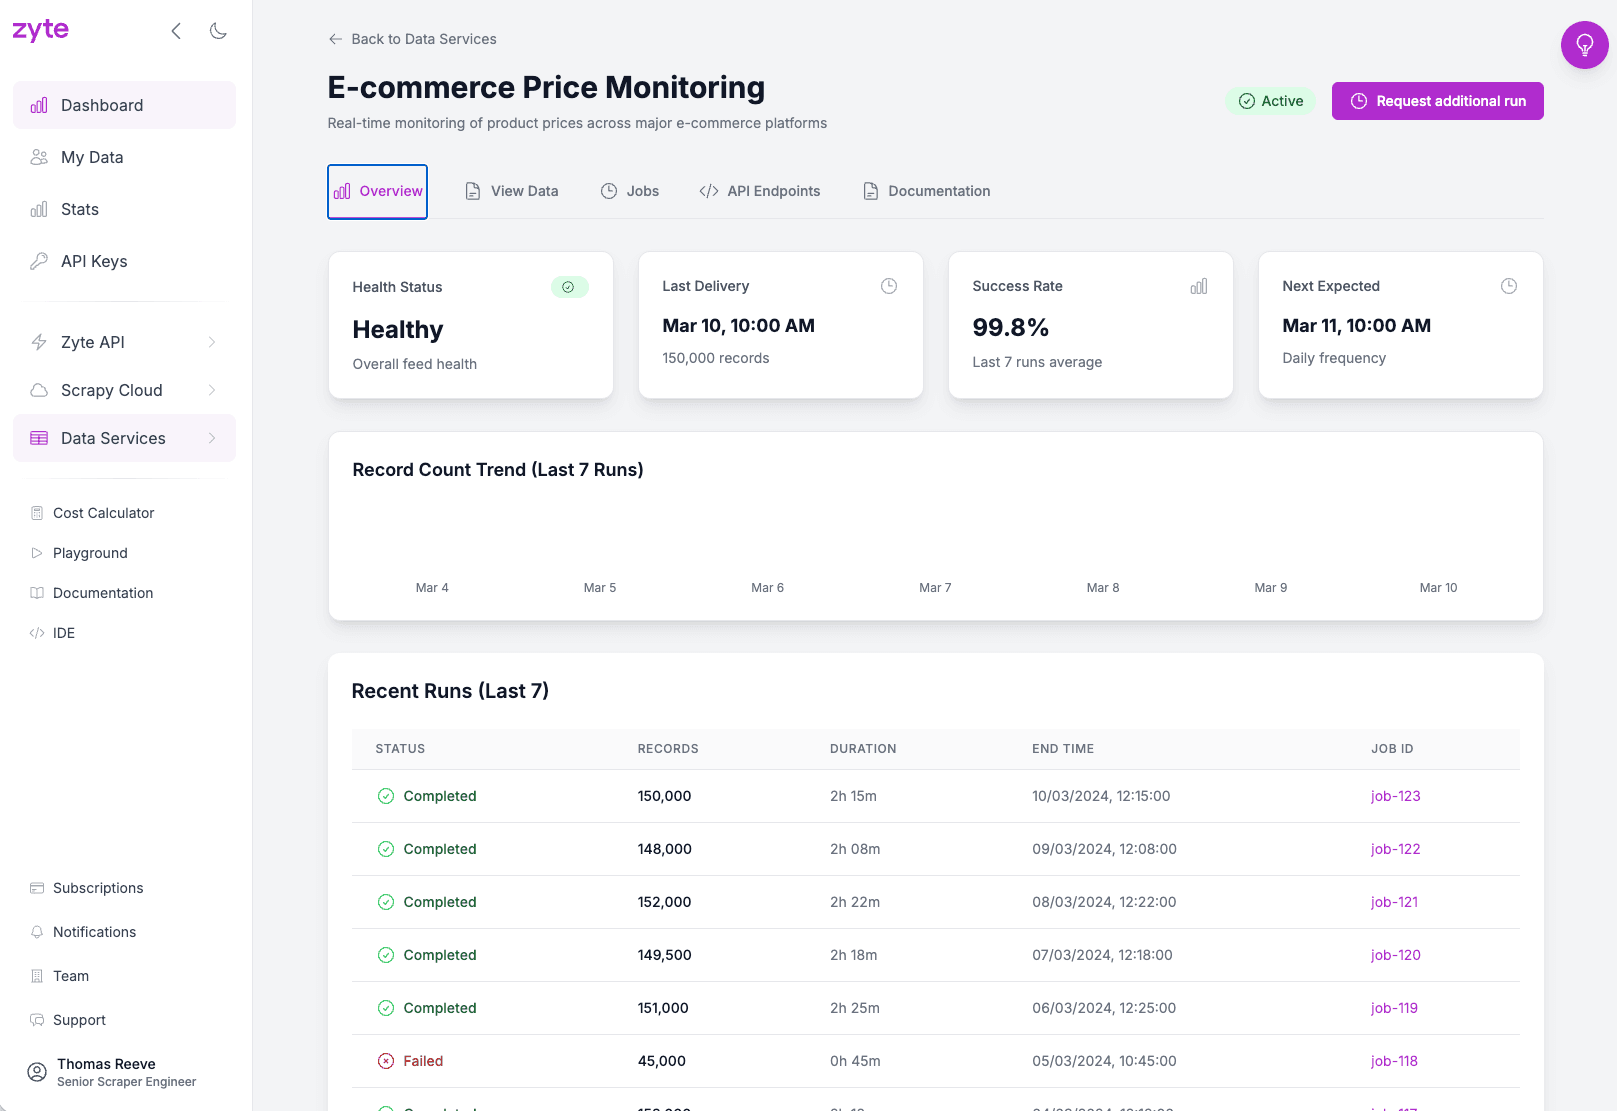This screenshot has width=1617, height=1111.
Task: Go to My Data
Action: [x=124, y=157]
